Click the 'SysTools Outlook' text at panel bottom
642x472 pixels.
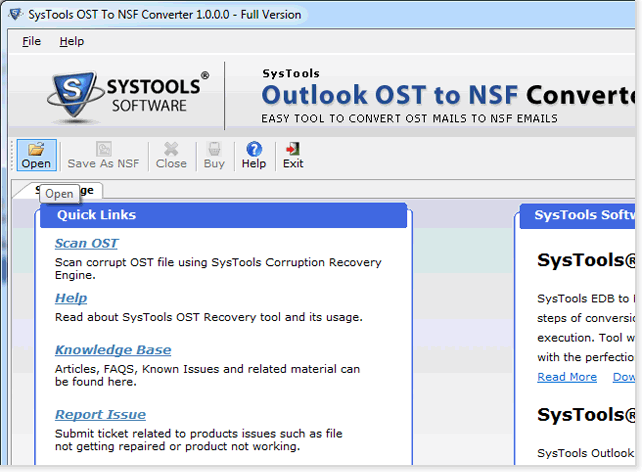point(585,453)
